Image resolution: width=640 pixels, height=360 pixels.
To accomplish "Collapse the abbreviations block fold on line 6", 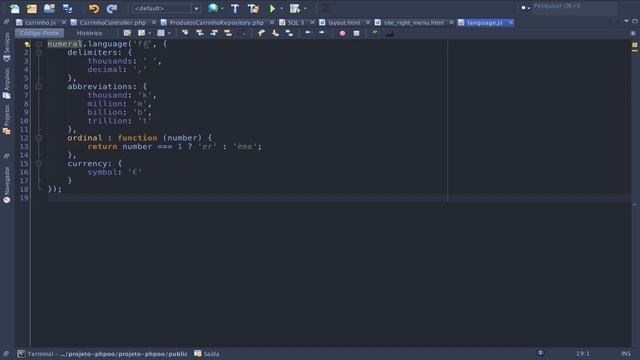I will (x=39, y=87).
